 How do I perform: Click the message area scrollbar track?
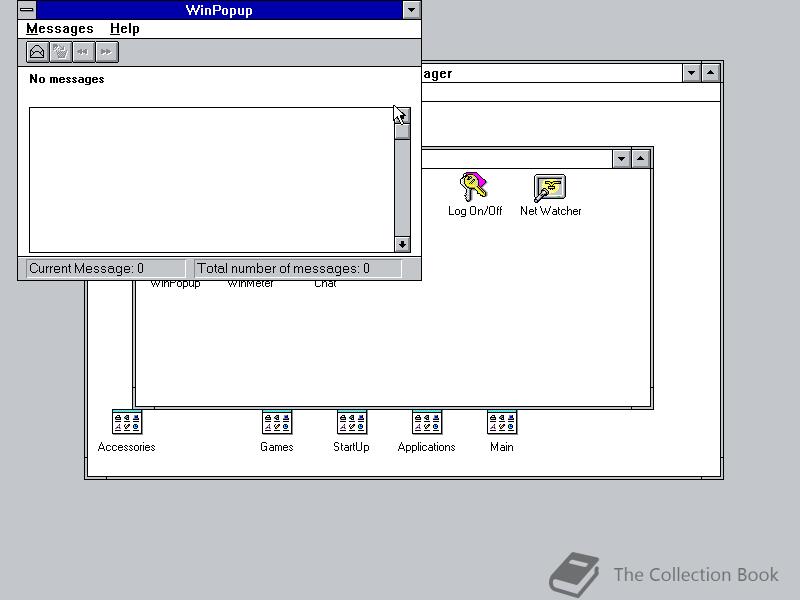click(403, 188)
